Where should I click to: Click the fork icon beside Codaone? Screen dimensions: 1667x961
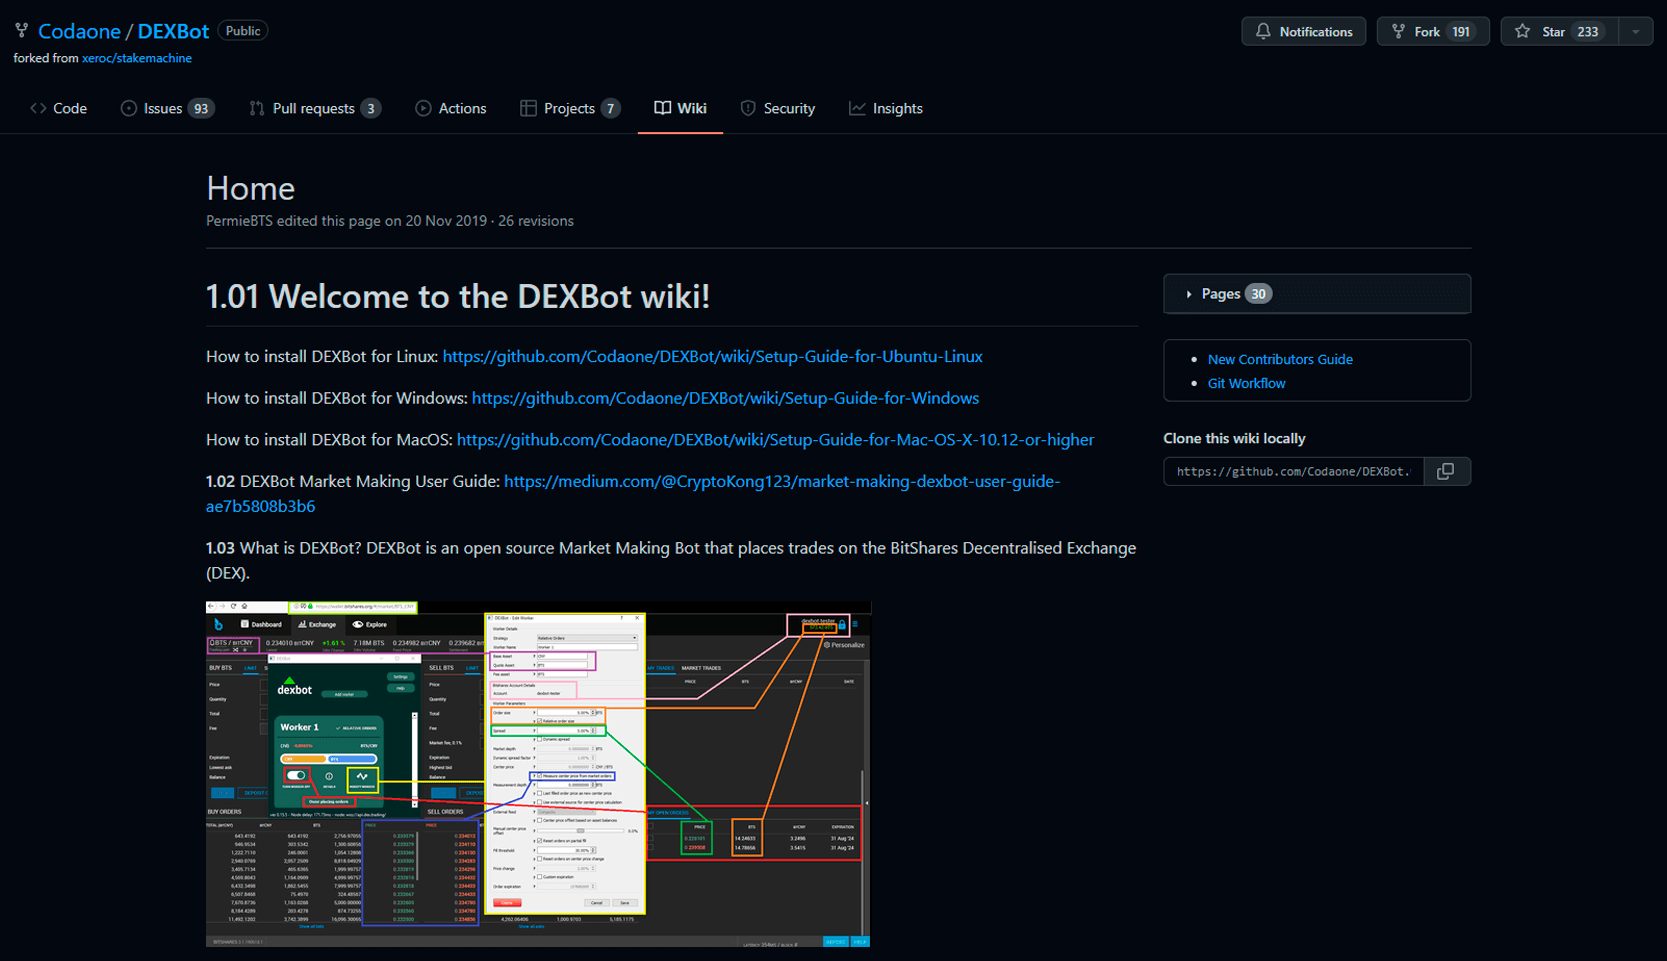tap(21, 31)
